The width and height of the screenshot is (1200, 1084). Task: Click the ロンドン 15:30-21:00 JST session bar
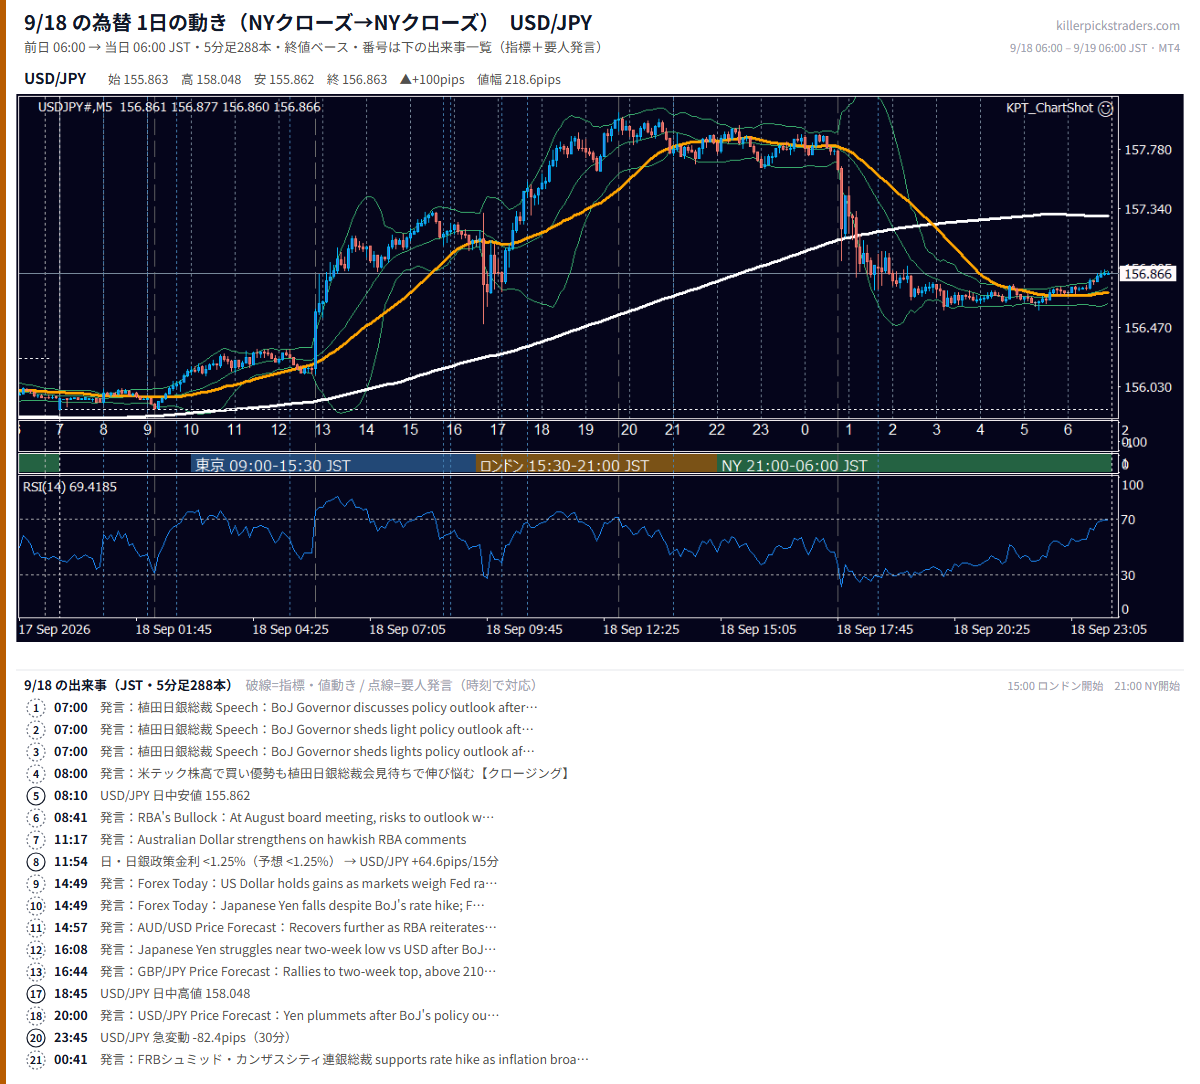pos(597,465)
